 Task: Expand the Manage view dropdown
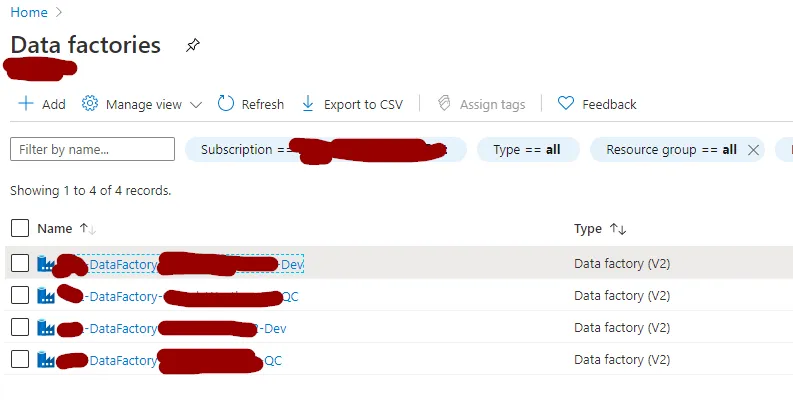click(x=196, y=104)
